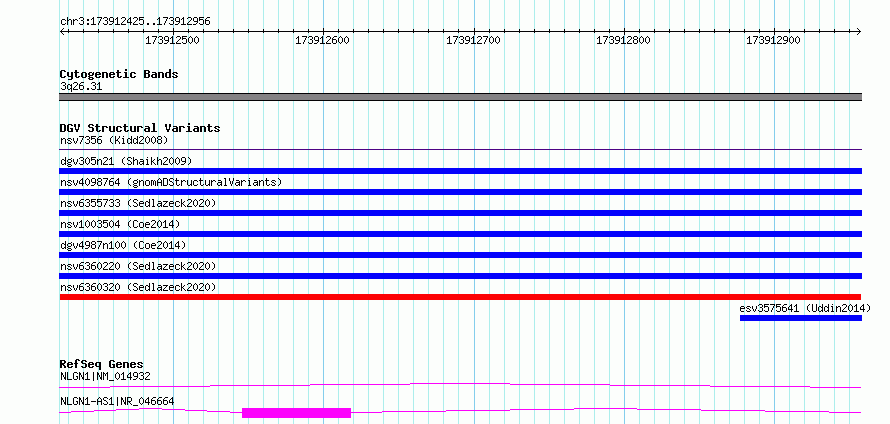Click the blue bar under dgv305n21
This screenshot has width=890, height=424.
pyautogui.click(x=460, y=171)
